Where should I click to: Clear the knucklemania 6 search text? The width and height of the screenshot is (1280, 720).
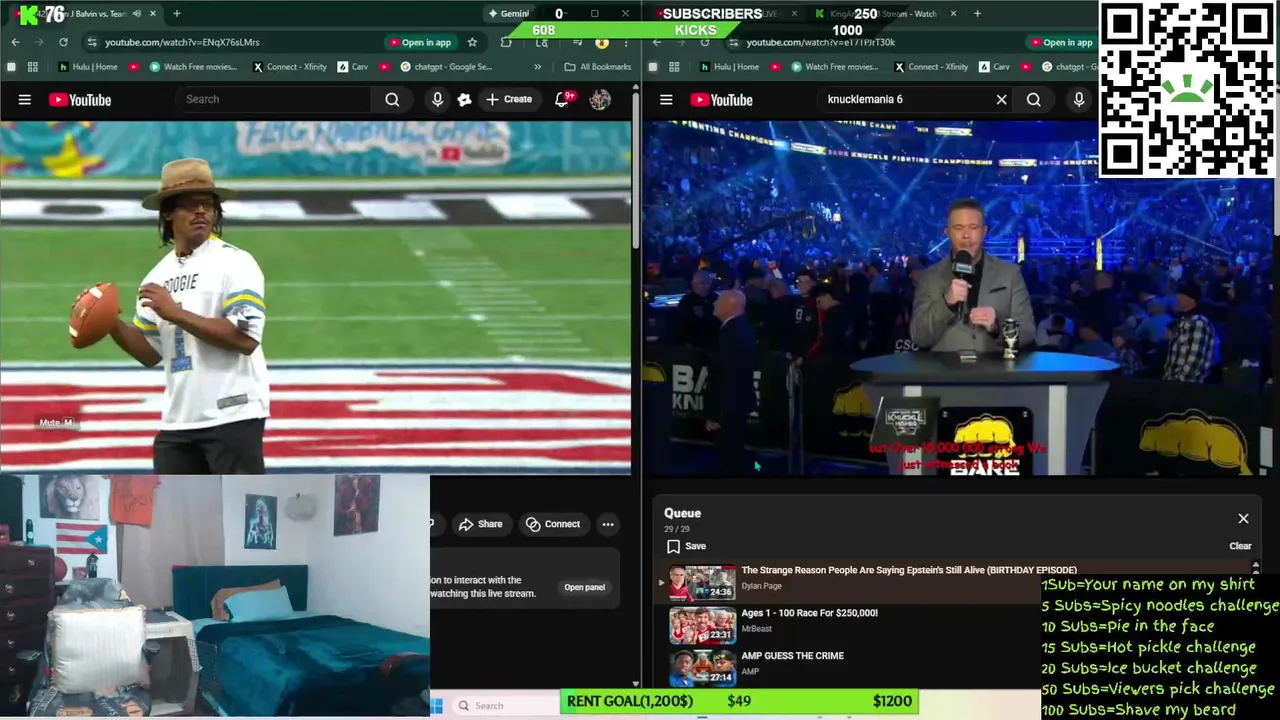[1001, 99]
